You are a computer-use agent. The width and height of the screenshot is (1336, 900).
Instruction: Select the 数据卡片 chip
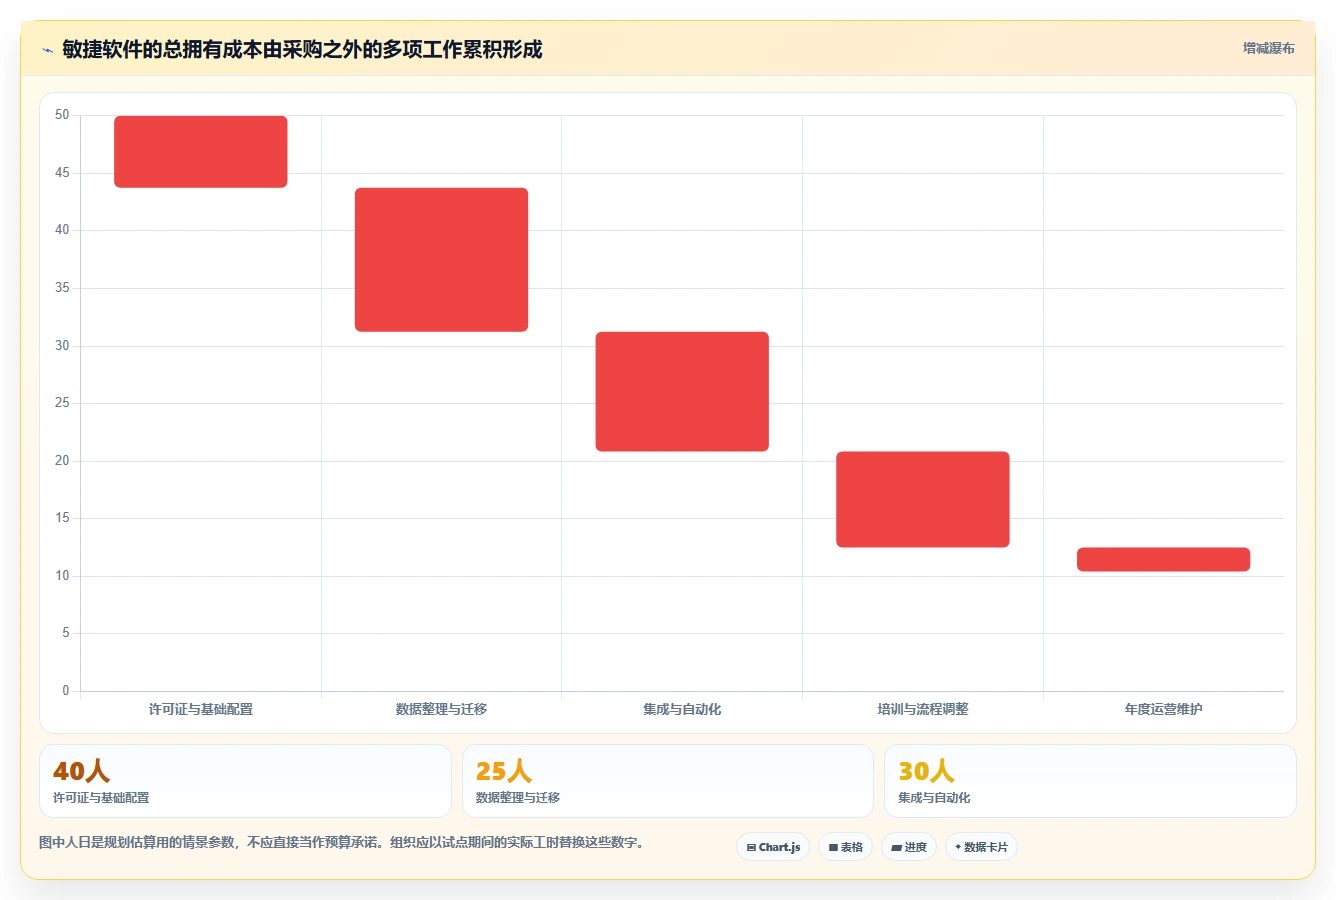click(x=981, y=847)
